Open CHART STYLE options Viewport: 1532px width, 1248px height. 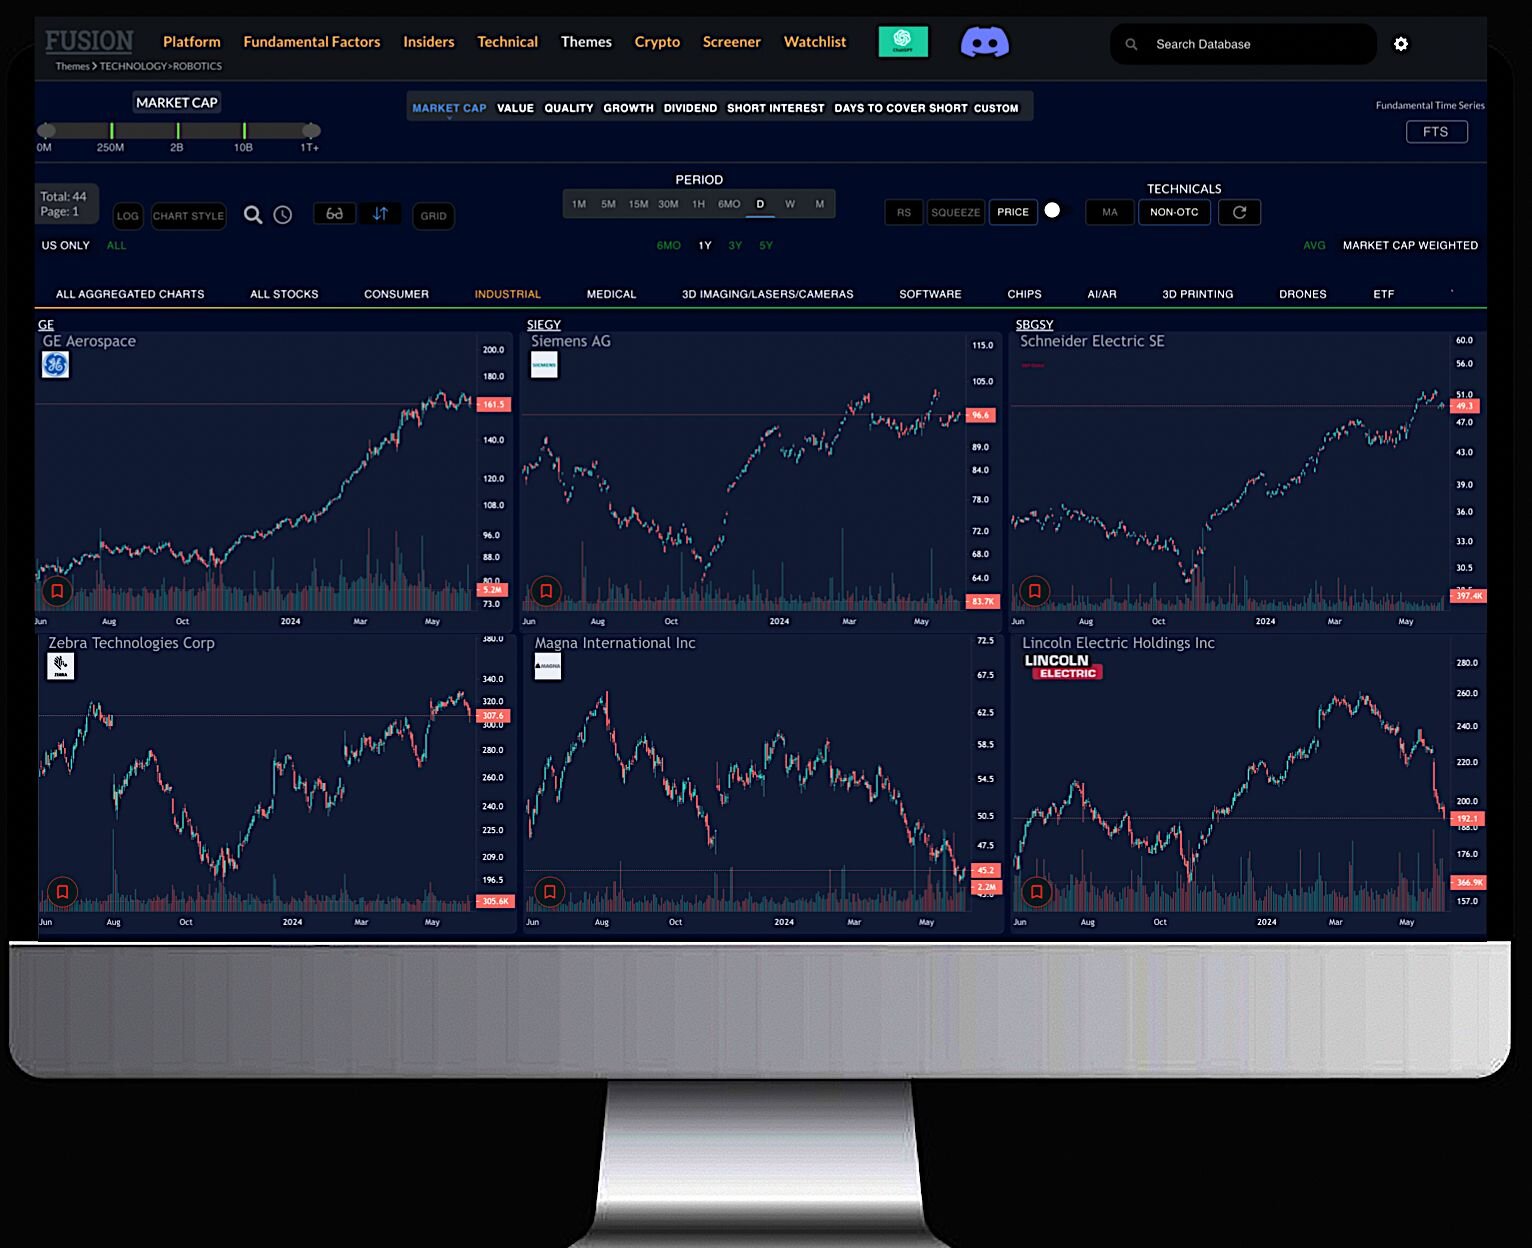(188, 216)
